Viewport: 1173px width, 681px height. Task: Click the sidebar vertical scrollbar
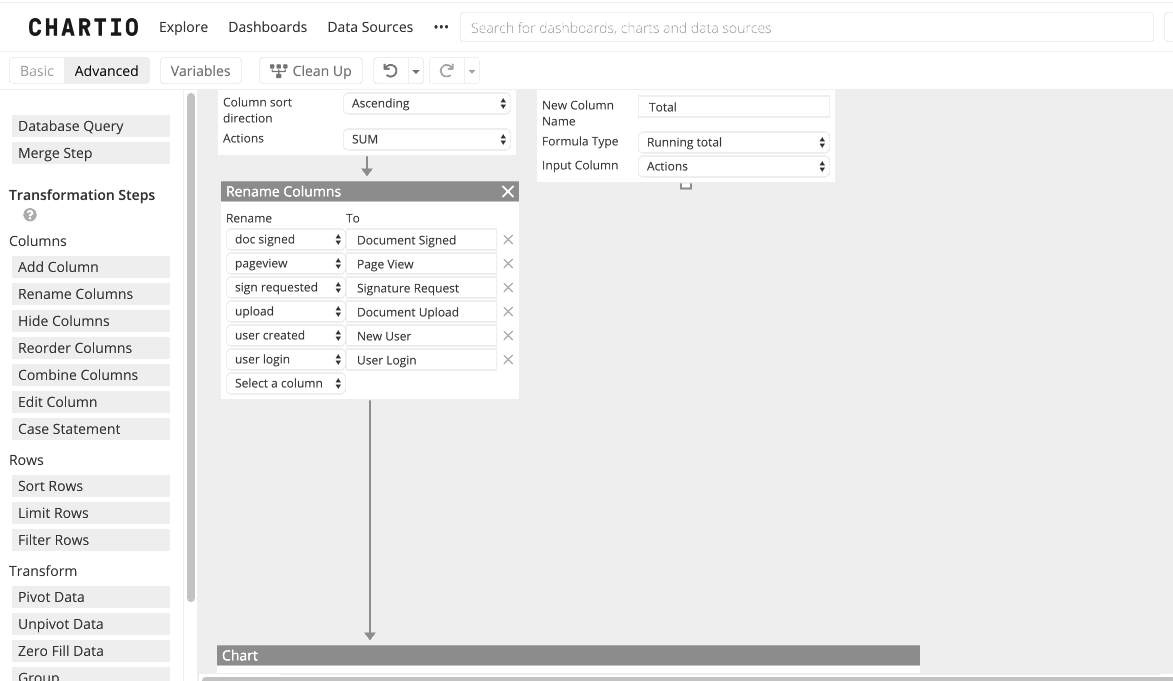(191, 347)
